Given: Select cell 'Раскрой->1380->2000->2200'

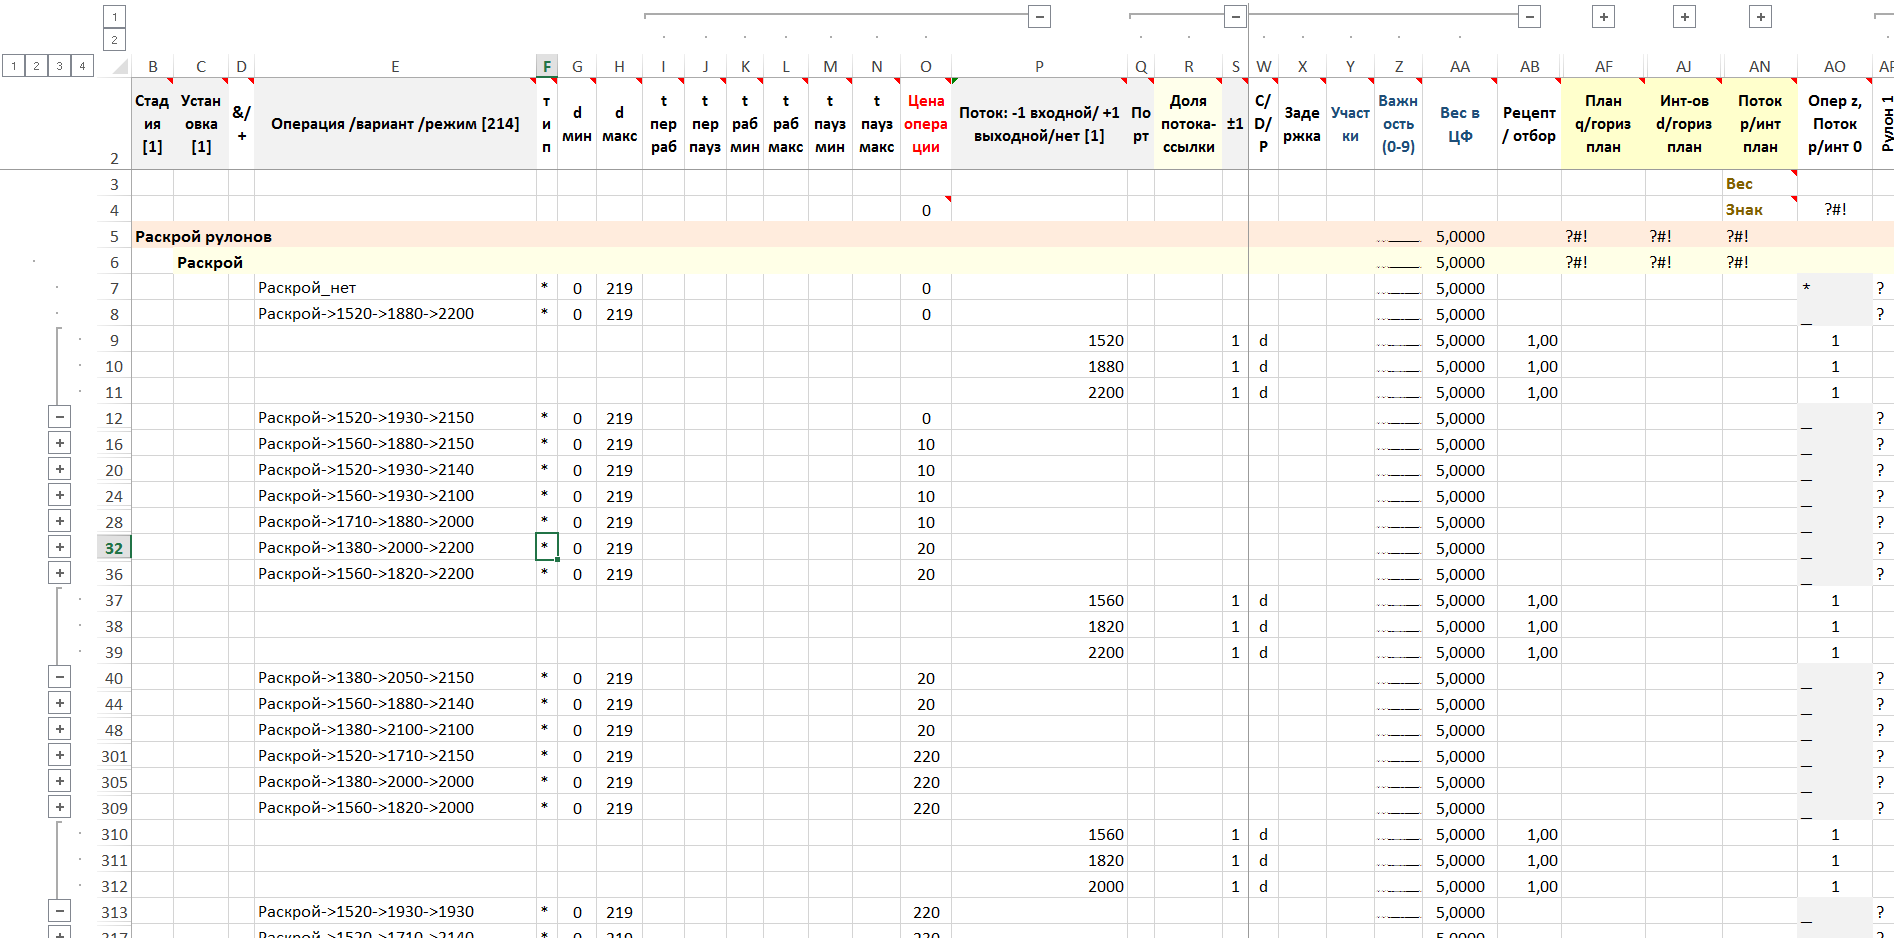Looking at the screenshot, I should tap(366, 548).
